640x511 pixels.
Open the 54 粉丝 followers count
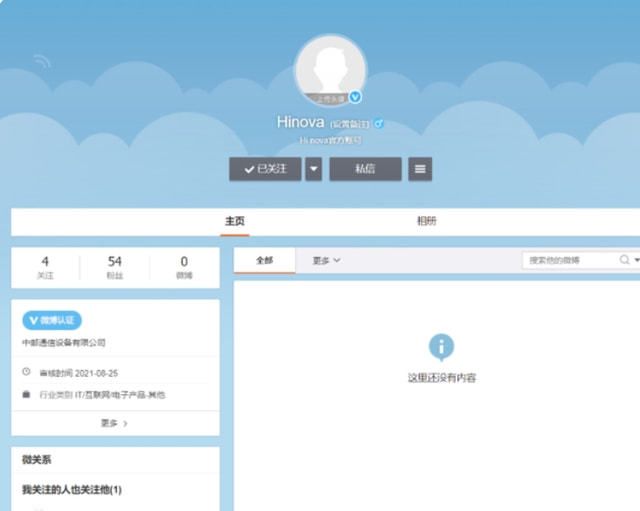point(115,267)
